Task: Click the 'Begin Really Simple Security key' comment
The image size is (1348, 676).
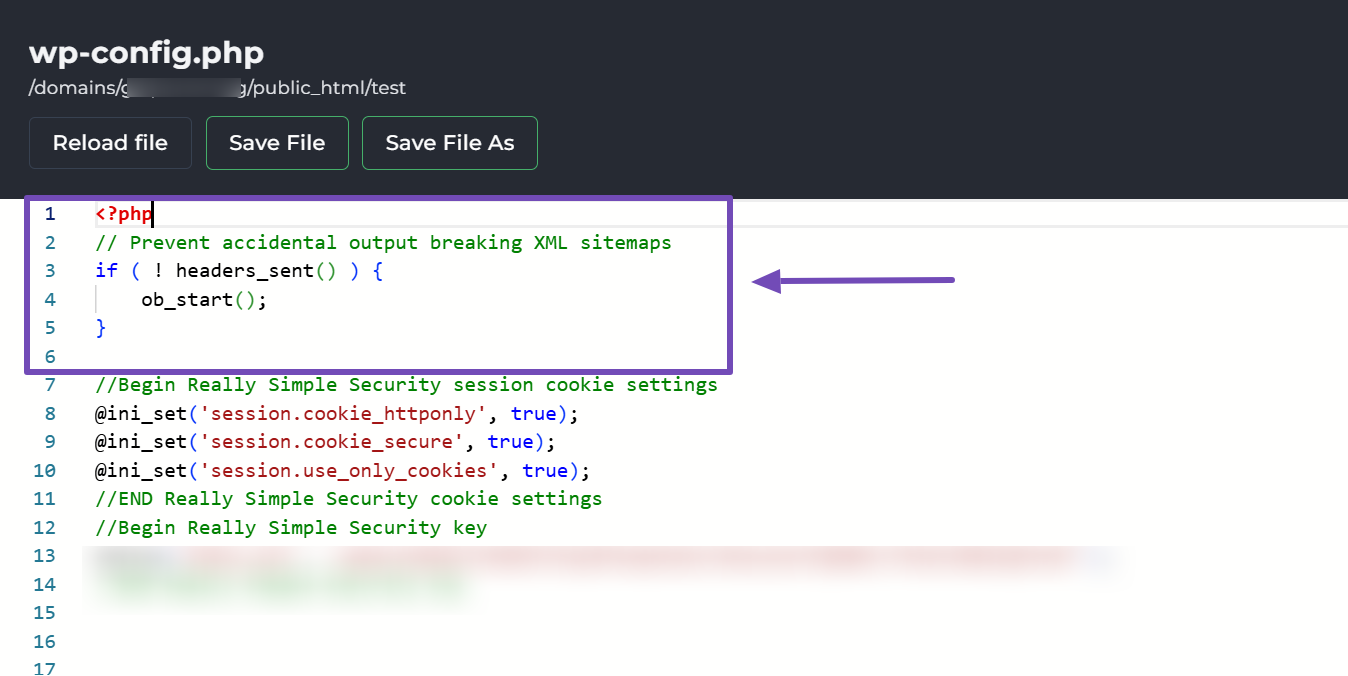Action: pyautogui.click(x=290, y=528)
